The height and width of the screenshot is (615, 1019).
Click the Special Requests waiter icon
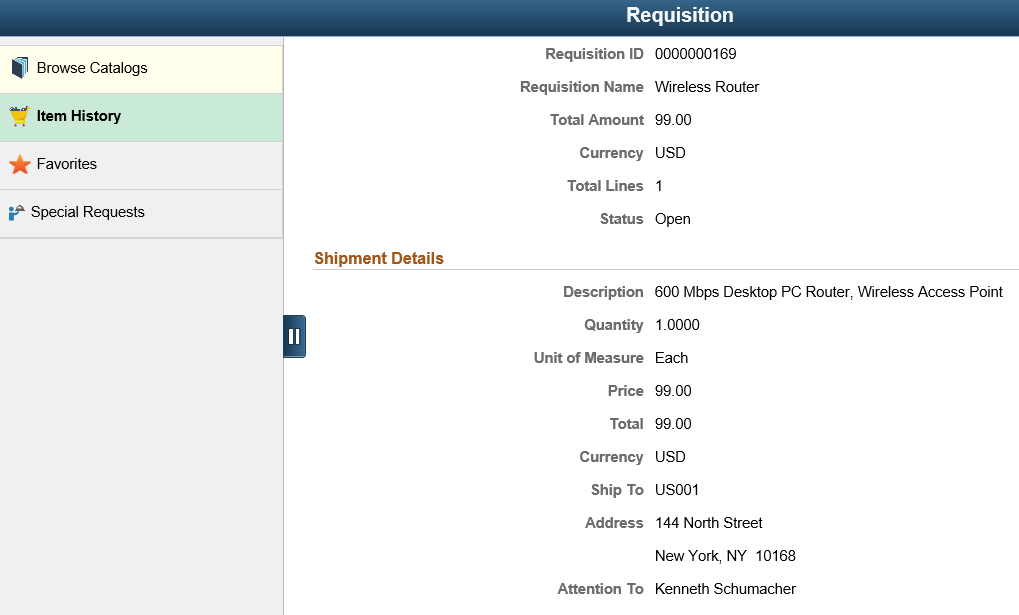coord(16,213)
